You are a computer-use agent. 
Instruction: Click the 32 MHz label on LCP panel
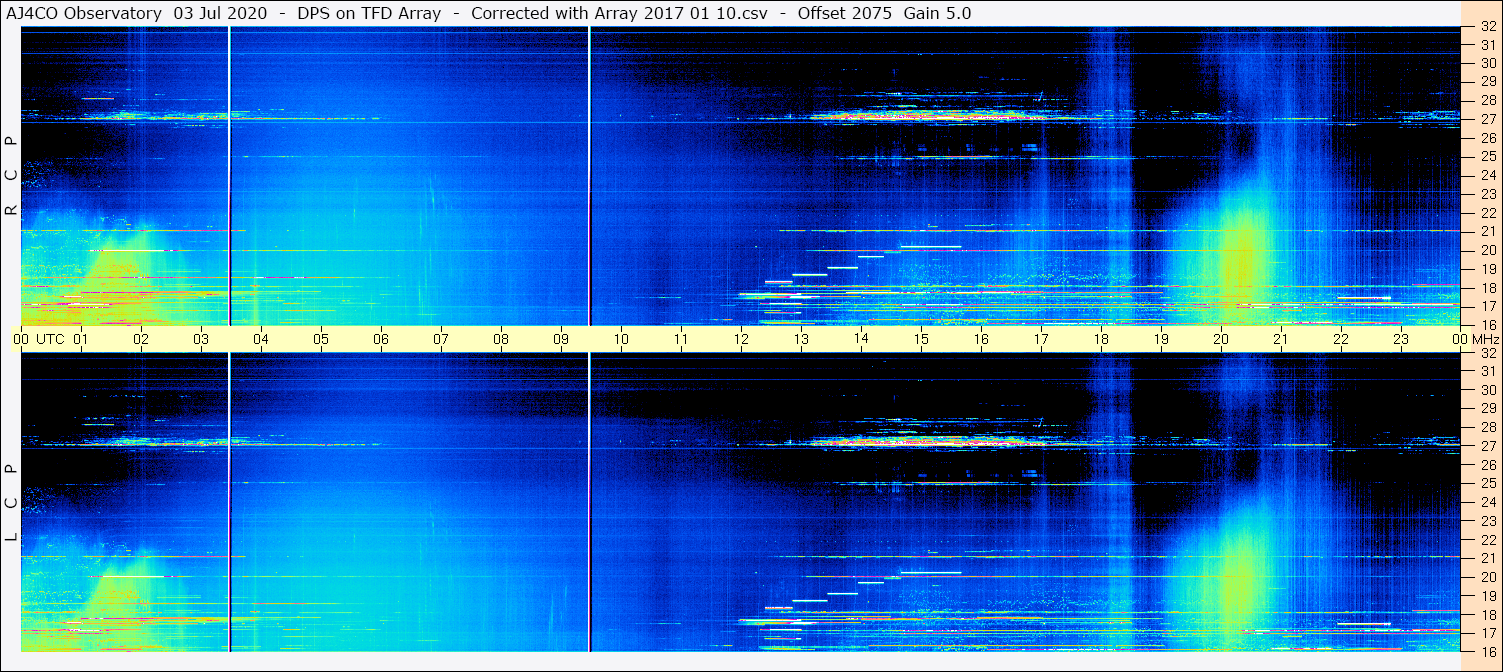click(x=1487, y=353)
